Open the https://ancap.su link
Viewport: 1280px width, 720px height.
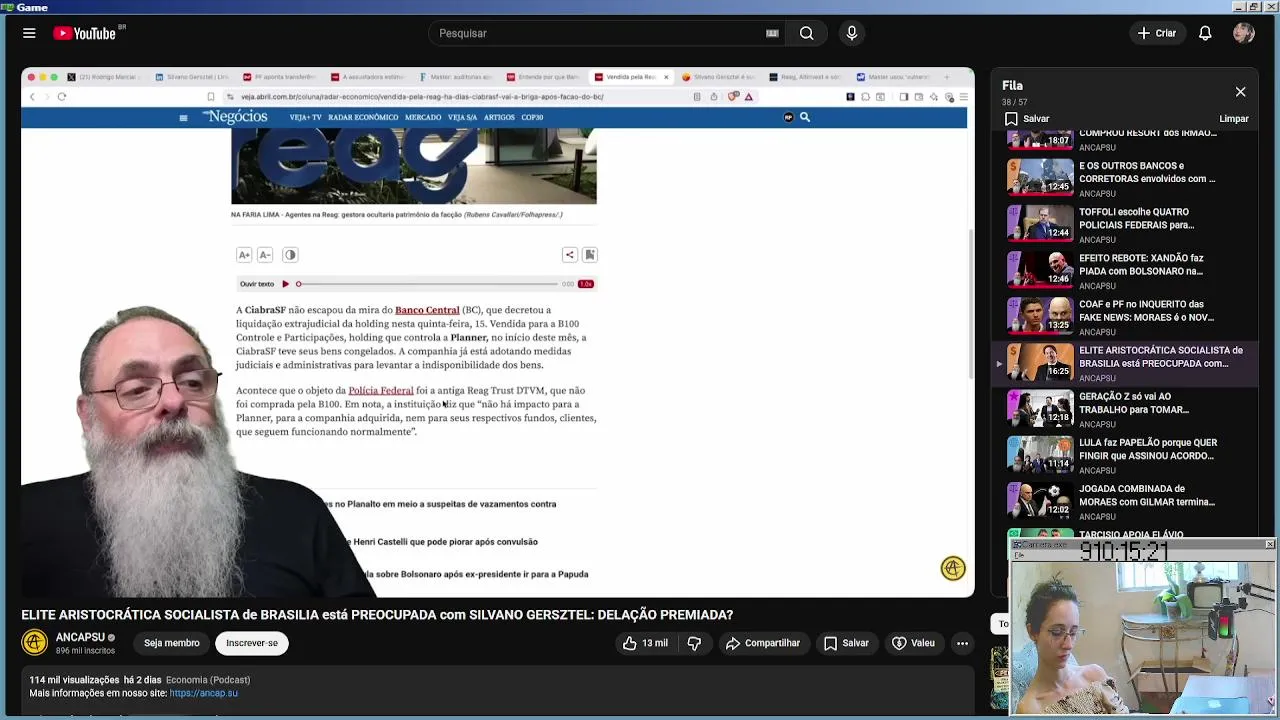[204, 693]
